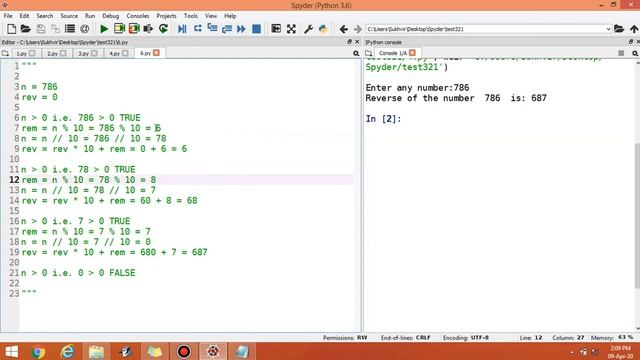
Task: Run the current cell
Action: [x=119, y=29]
